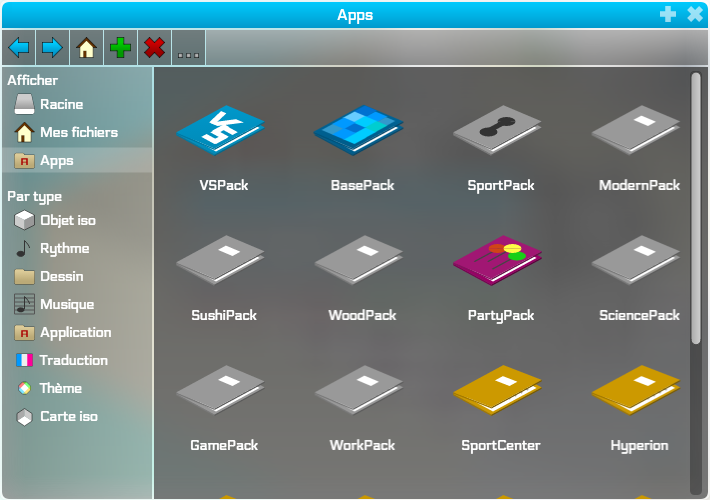Viewport: 710px width, 500px height.
Task: Click the SportCenter name label
Action: (x=501, y=446)
